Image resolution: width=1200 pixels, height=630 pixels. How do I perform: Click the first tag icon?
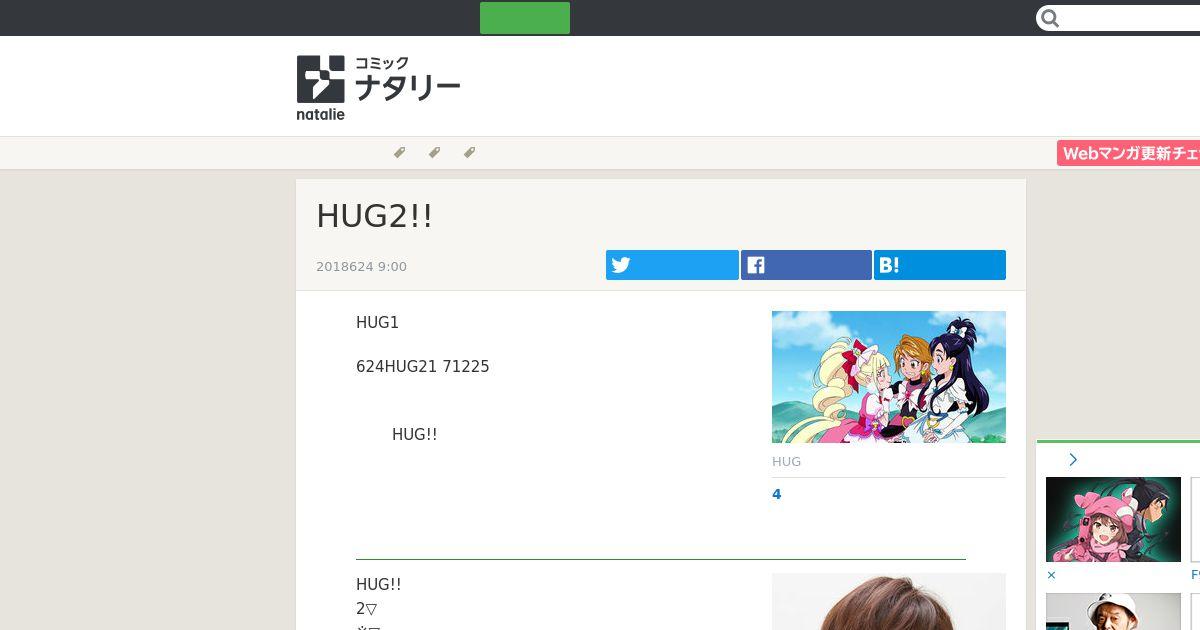[x=399, y=153]
